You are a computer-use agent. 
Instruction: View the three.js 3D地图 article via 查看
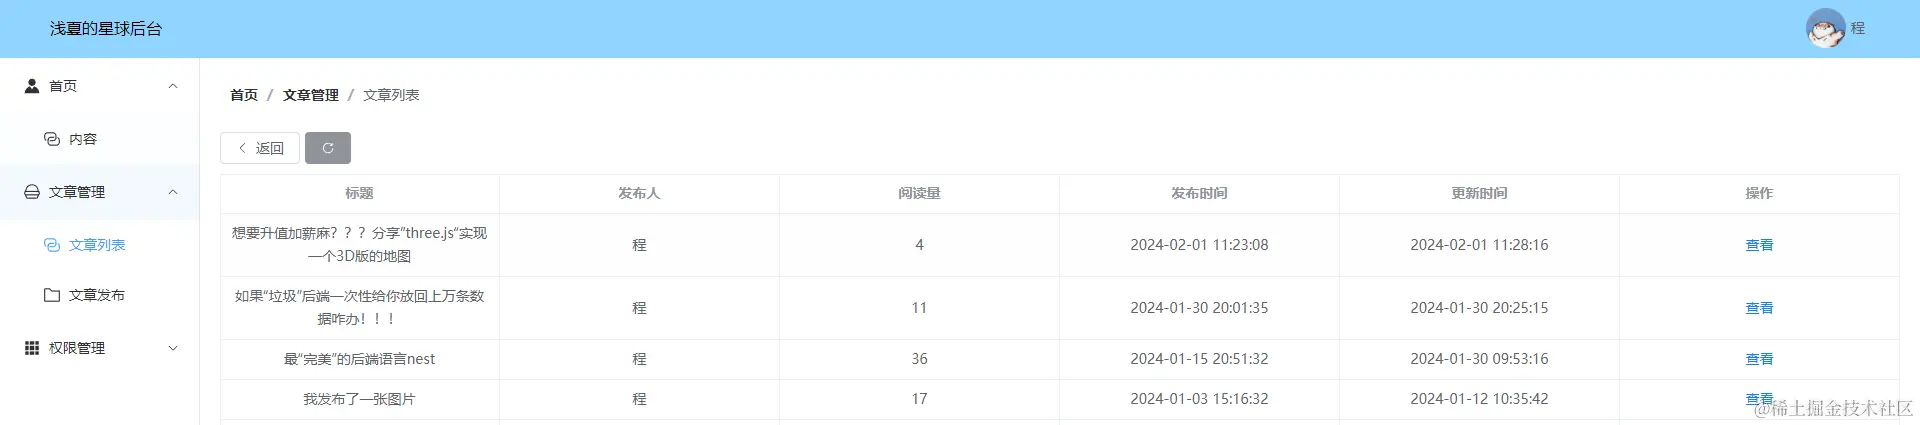[1759, 245]
